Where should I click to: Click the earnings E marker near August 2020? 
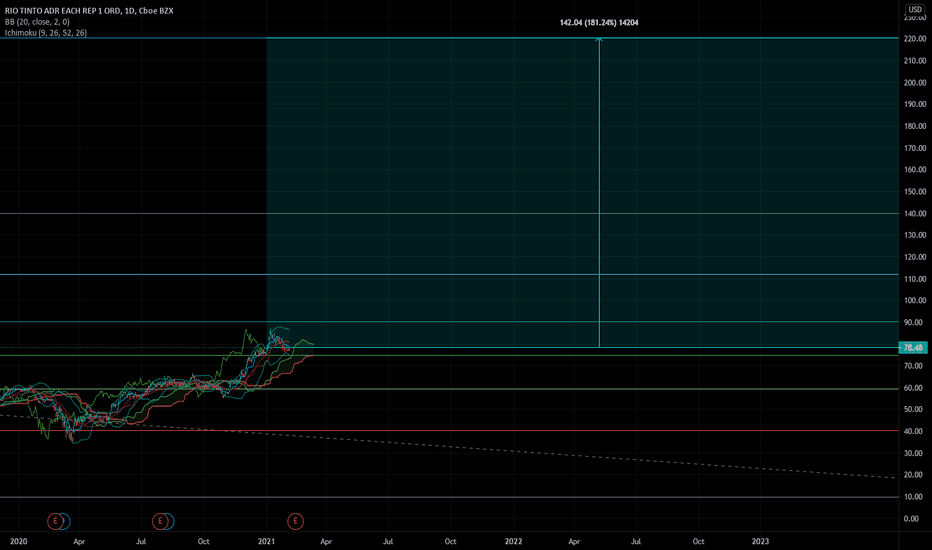click(x=160, y=521)
